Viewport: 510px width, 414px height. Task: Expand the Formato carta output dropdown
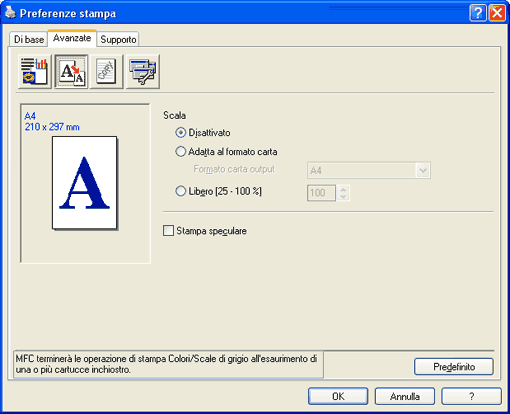[x=423, y=171]
